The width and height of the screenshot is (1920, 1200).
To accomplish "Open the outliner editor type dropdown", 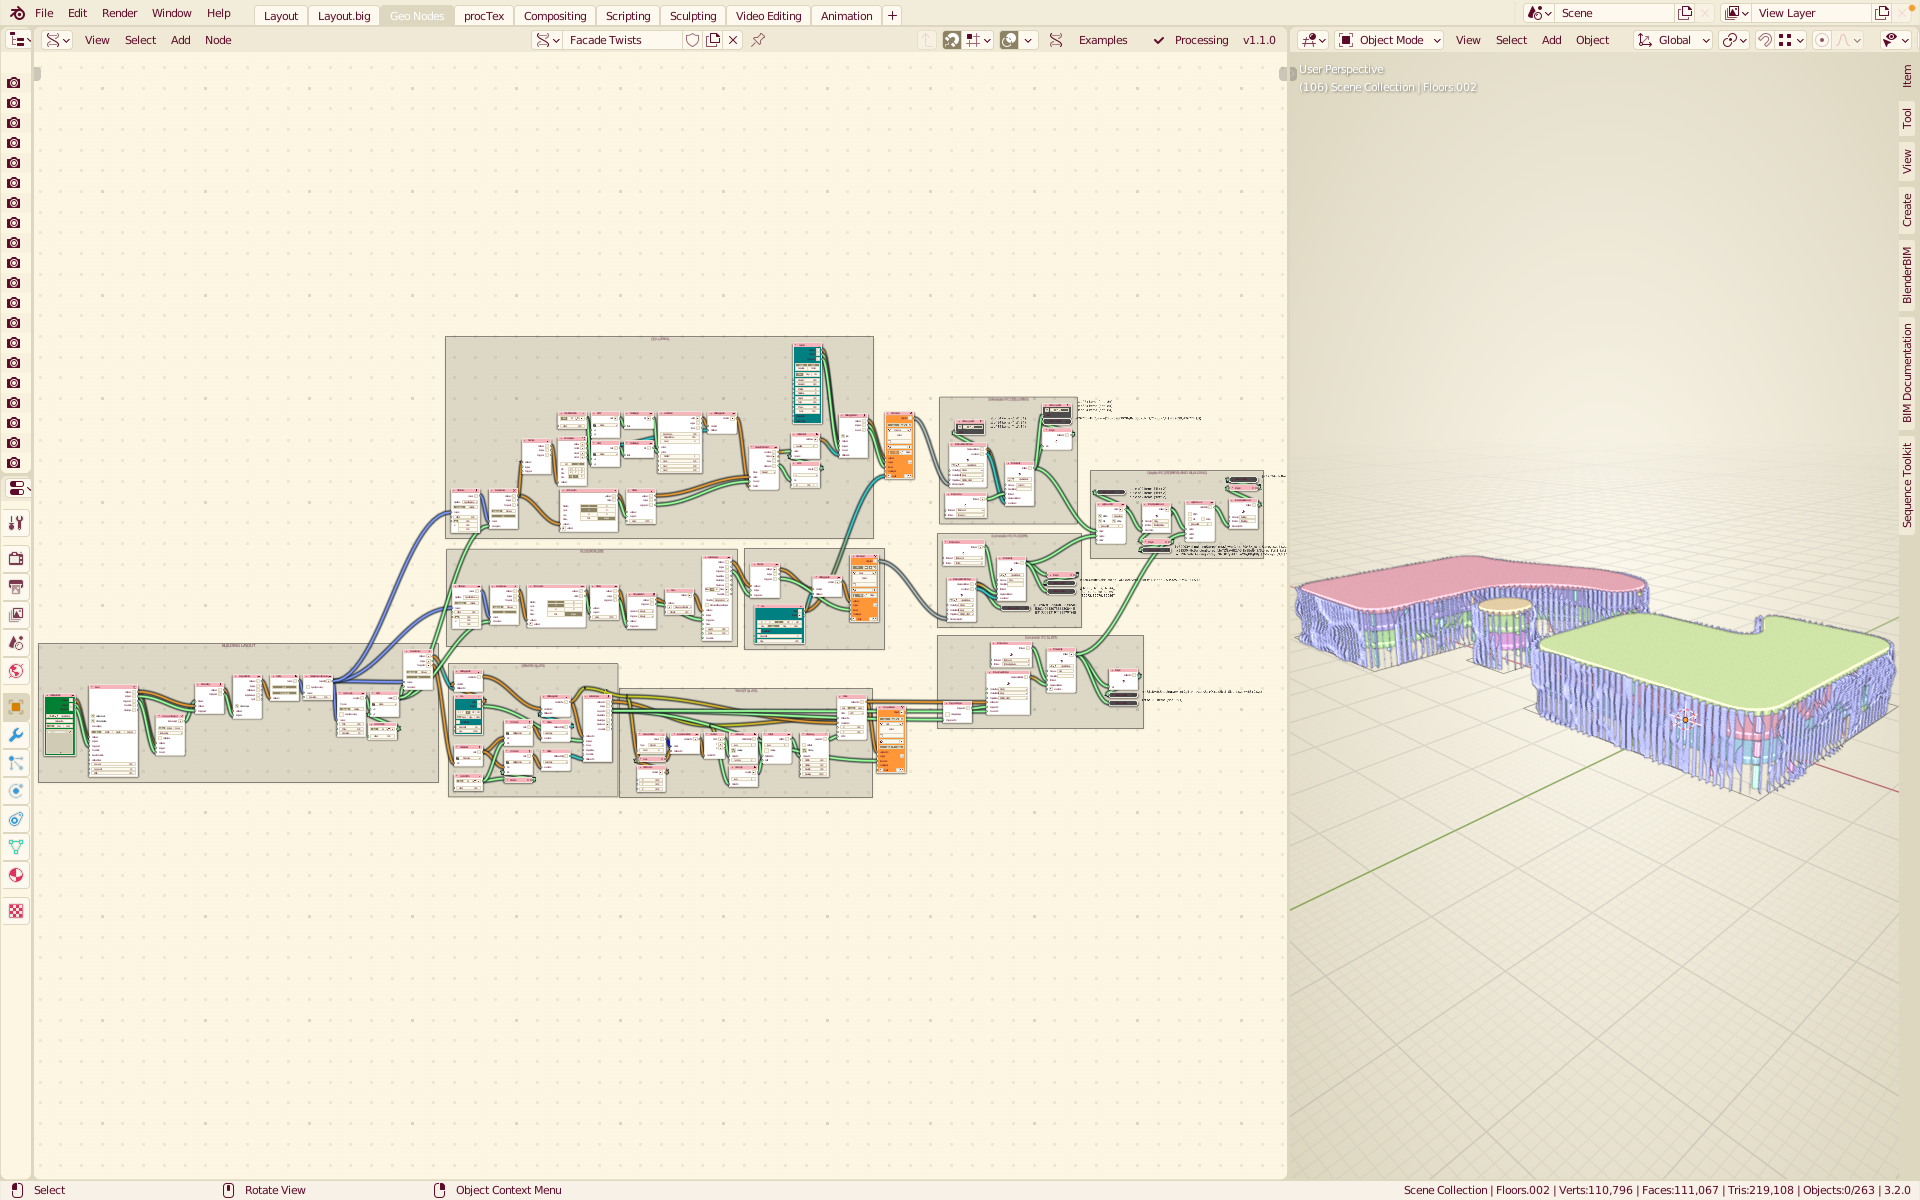I will [x=20, y=40].
